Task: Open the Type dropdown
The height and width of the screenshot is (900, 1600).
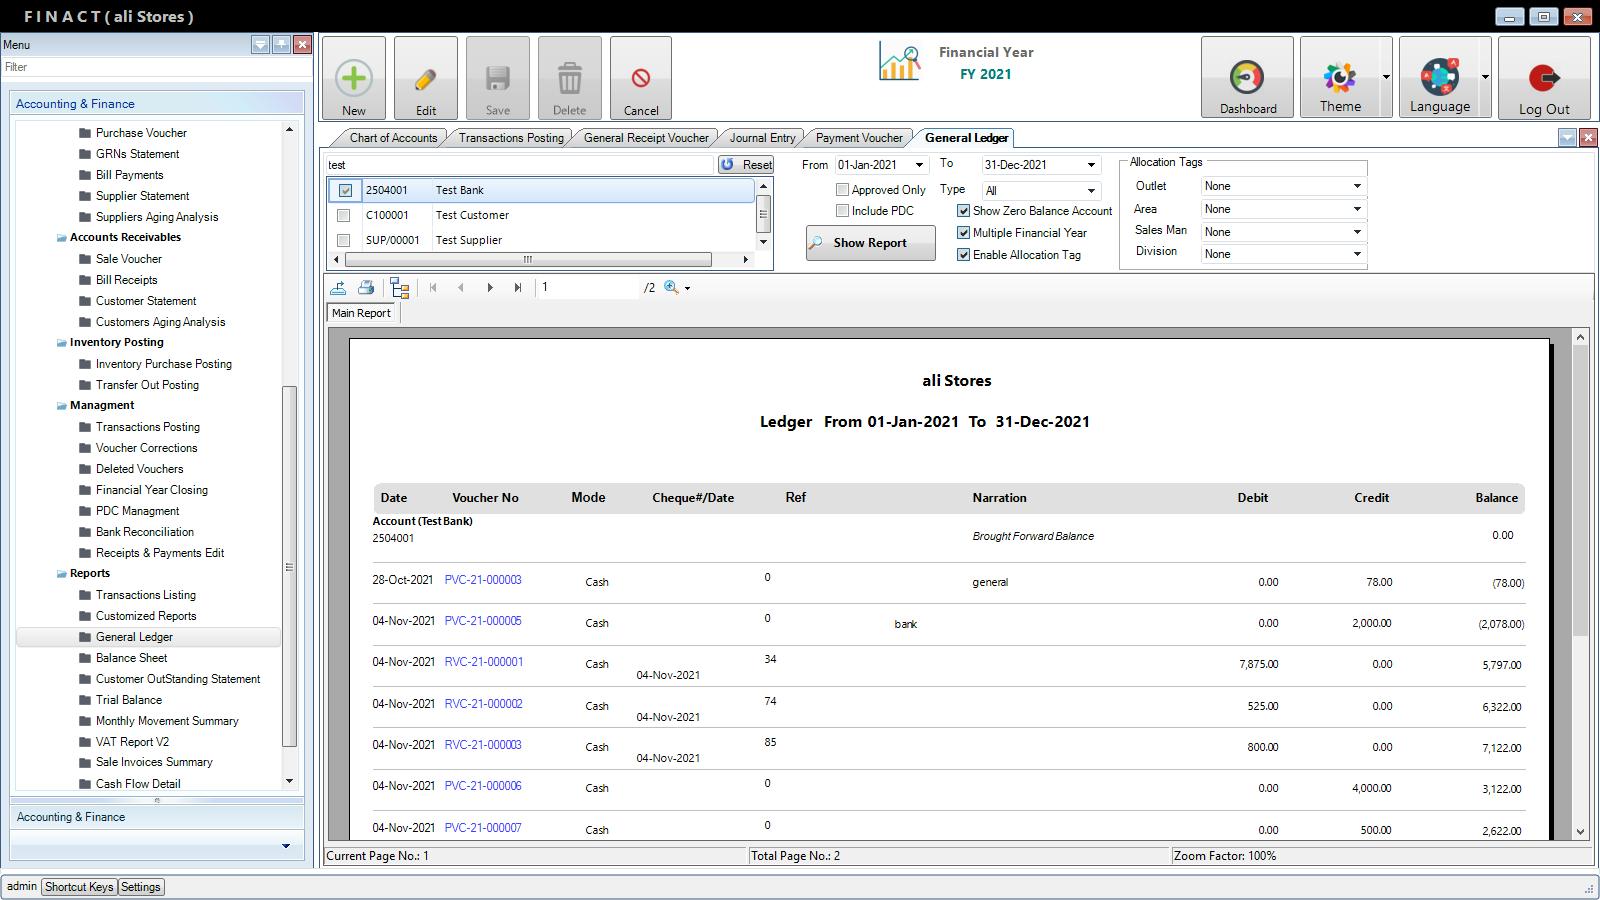Action: pyautogui.click(x=1090, y=191)
